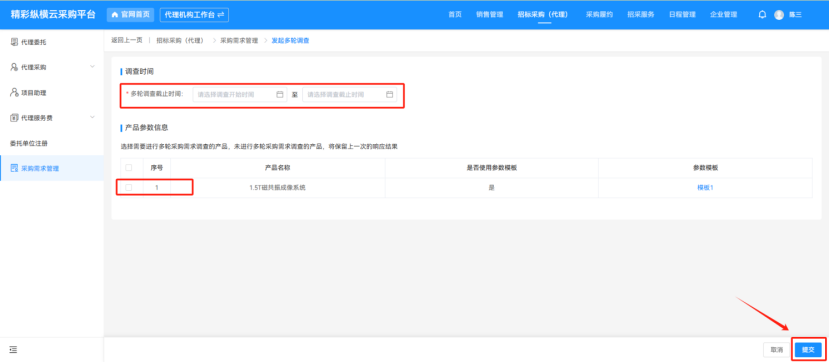Click the switch arrows icon beside 代理机构工作台
829x362 pixels.
coord(220,15)
